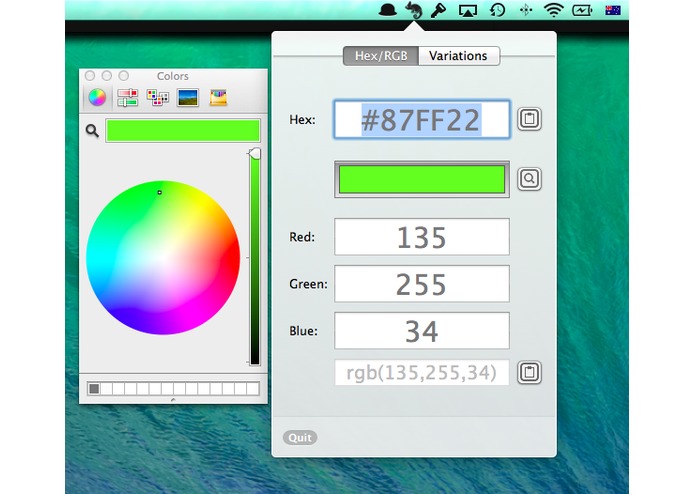Select Color Palettes mode in Colors window
This screenshot has height=494, width=695.
point(158,97)
